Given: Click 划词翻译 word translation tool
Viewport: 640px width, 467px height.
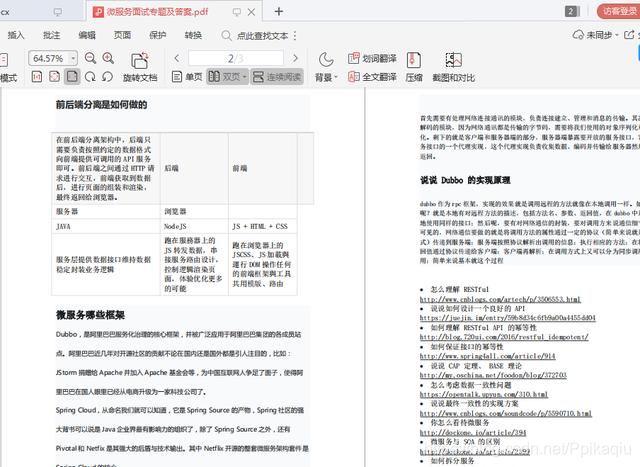Looking at the screenshot, I should click(x=372, y=58).
